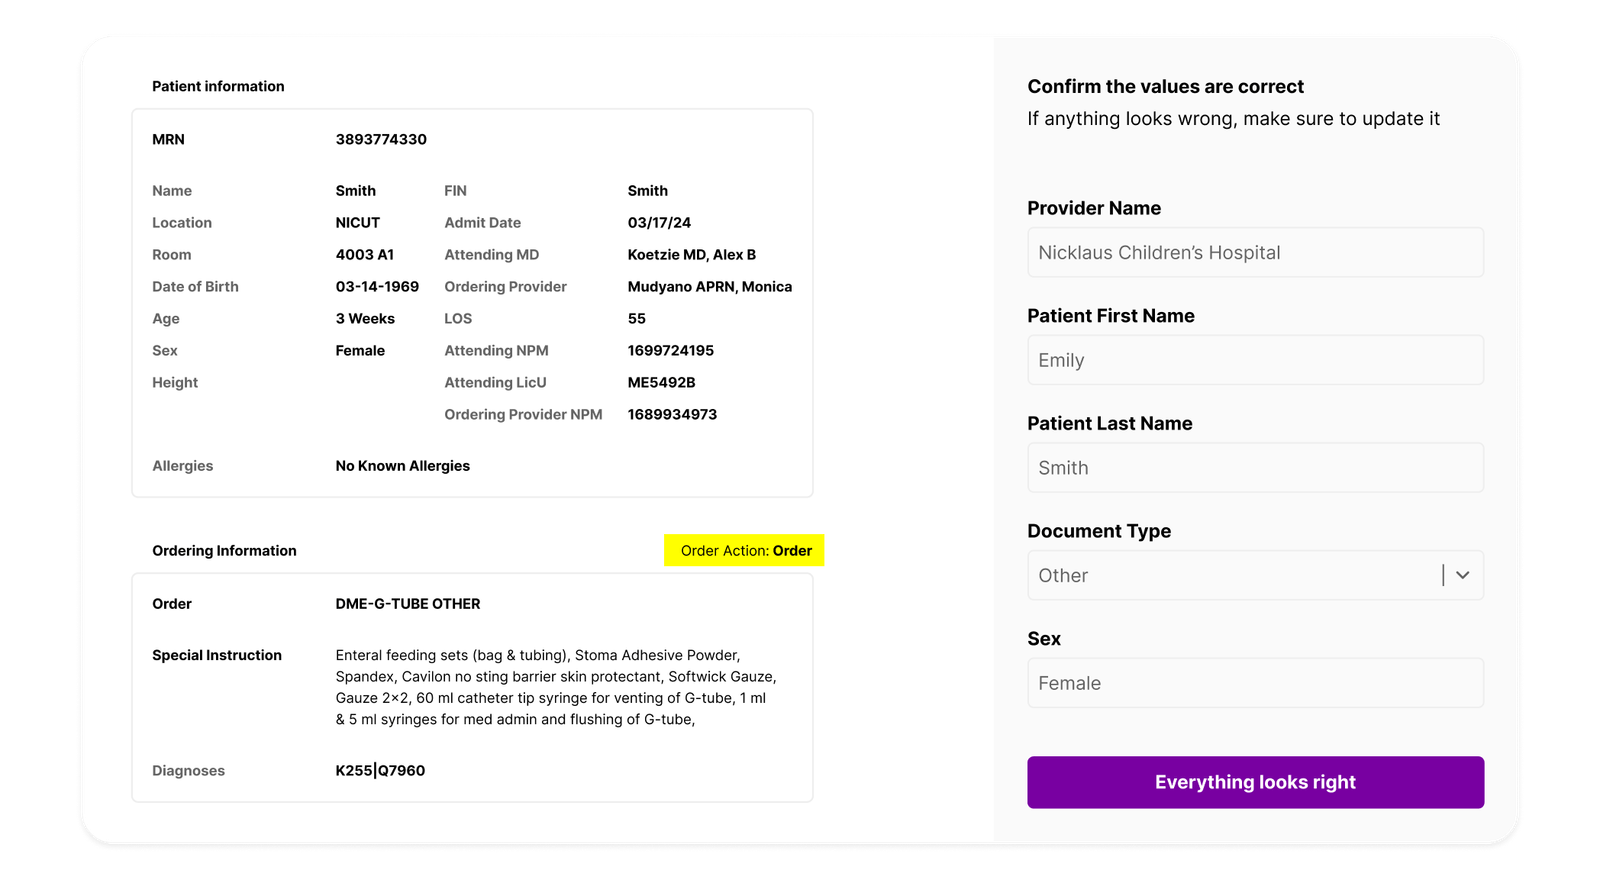Select the DME-G-TUBE OTHER order entry
The width and height of the screenshot is (1600, 879).
coord(408,603)
